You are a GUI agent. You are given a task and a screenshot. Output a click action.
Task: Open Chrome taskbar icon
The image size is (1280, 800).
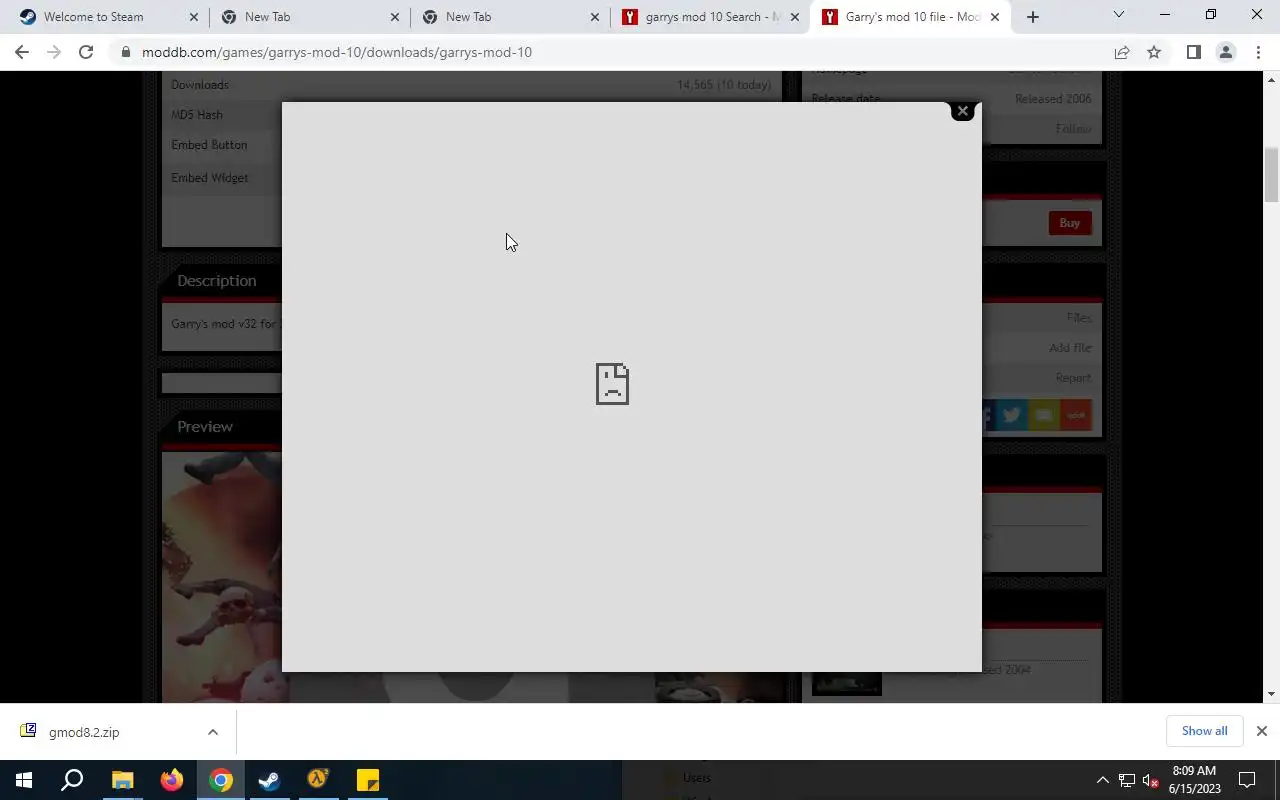(221, 780)
